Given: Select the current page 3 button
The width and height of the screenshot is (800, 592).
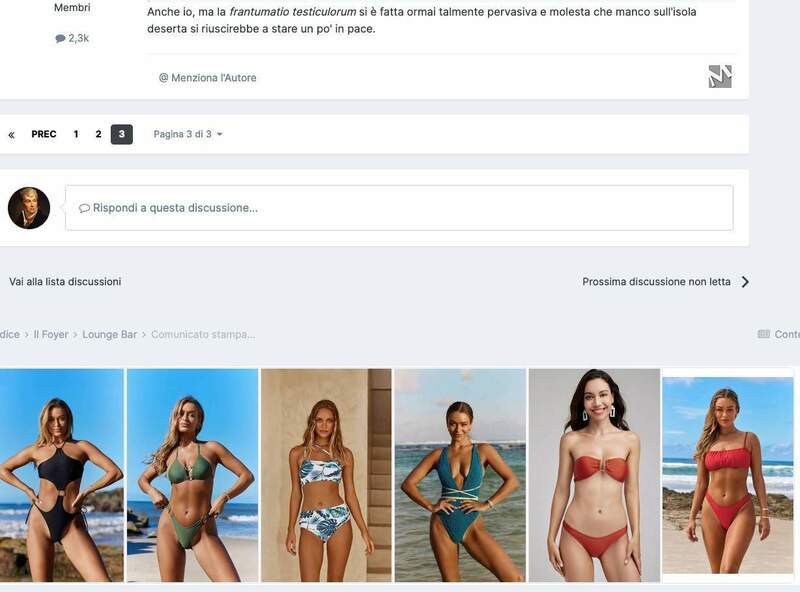Looking at the screenshot, I should [x=121, y=134].
